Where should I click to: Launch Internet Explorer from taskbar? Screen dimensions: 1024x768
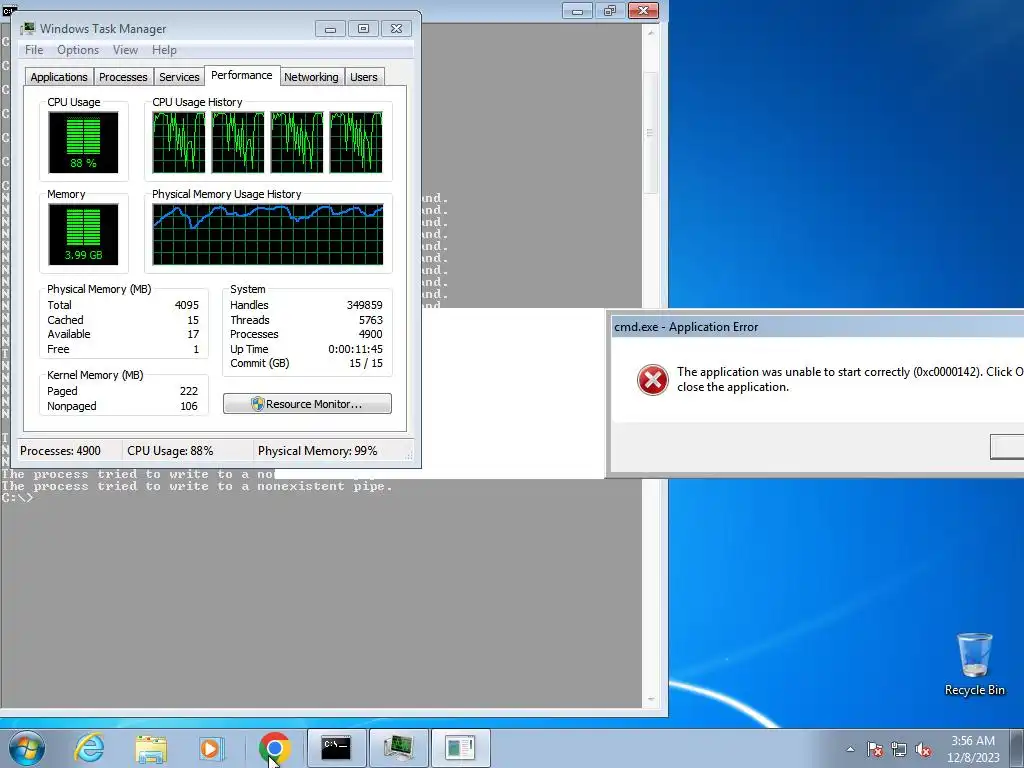pyautogui.click(x=89, y=748)
